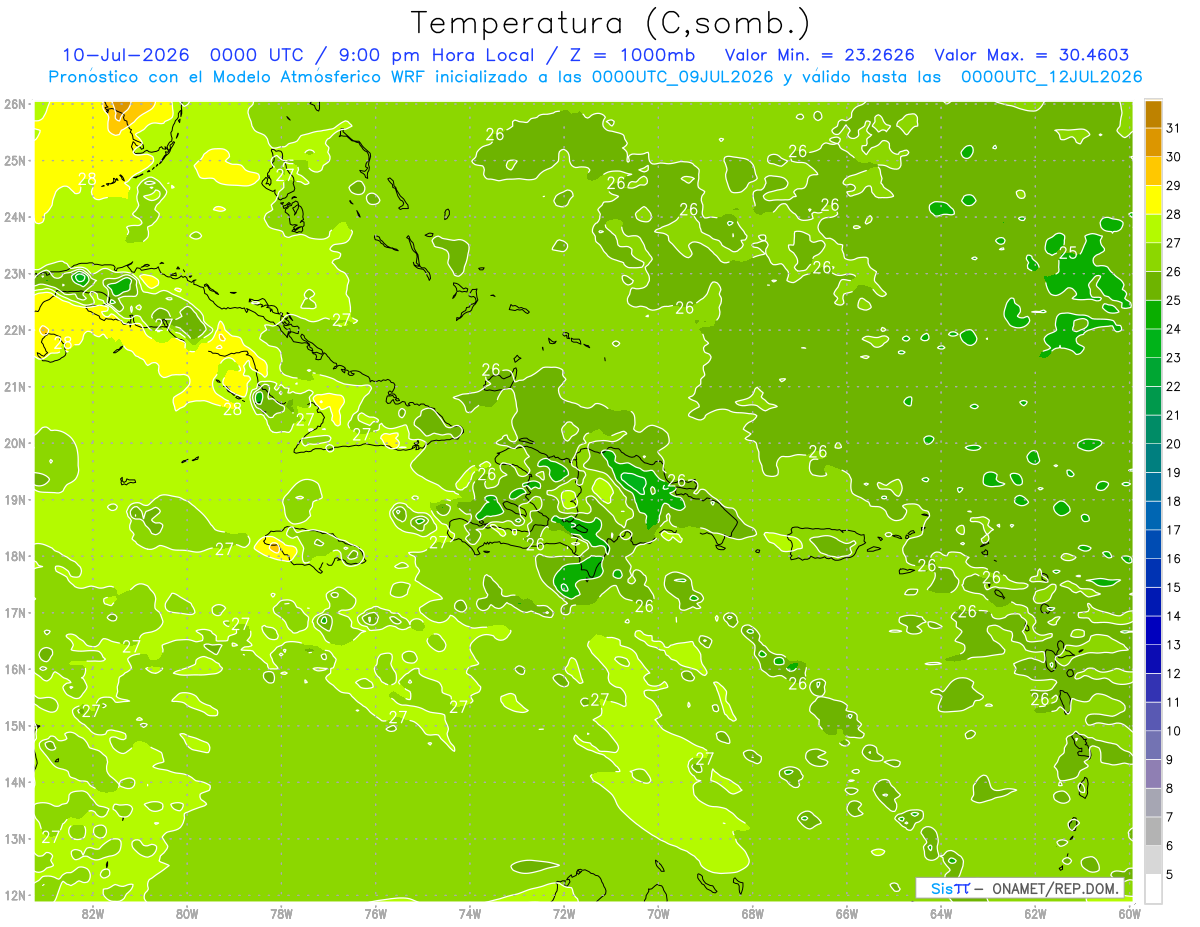
Task: Click the "66W" longitude axis label
Action: pos(847,913)
